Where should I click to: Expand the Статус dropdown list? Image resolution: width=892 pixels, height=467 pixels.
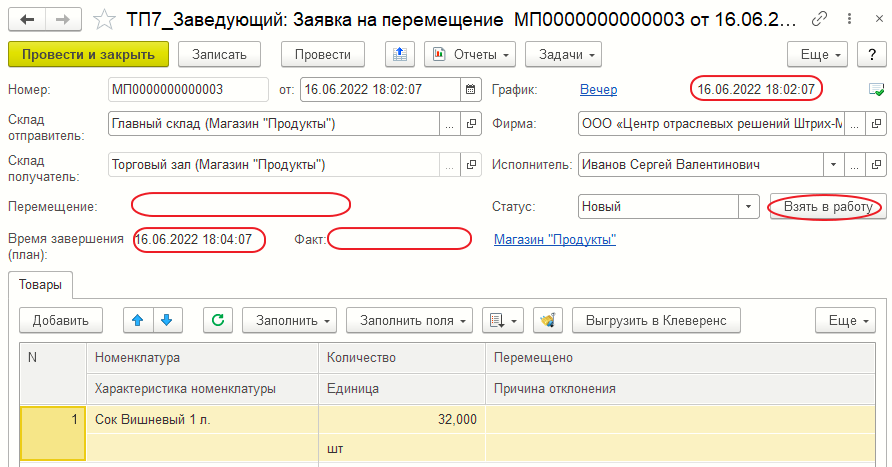click(748, 207)
